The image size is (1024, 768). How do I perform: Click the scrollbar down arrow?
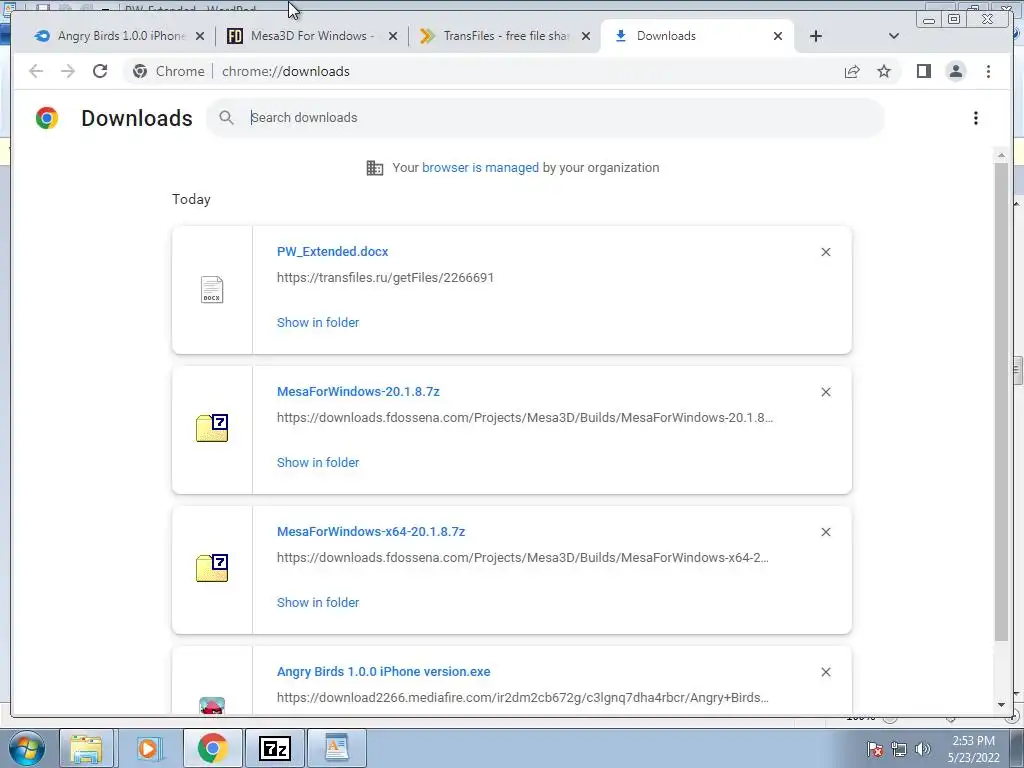click(x=1001, y=705)
